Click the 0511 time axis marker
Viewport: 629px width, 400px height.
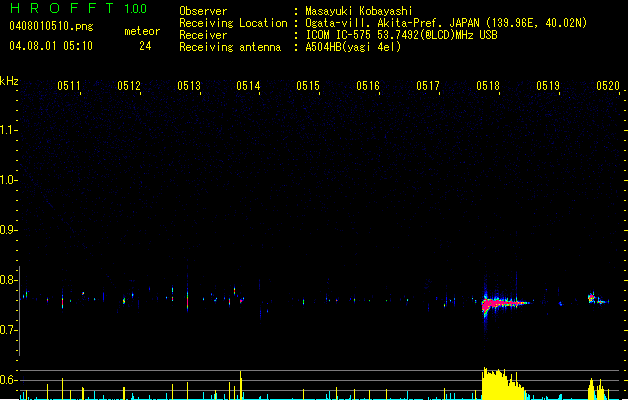pyautogui.click(x=69, y=86)
